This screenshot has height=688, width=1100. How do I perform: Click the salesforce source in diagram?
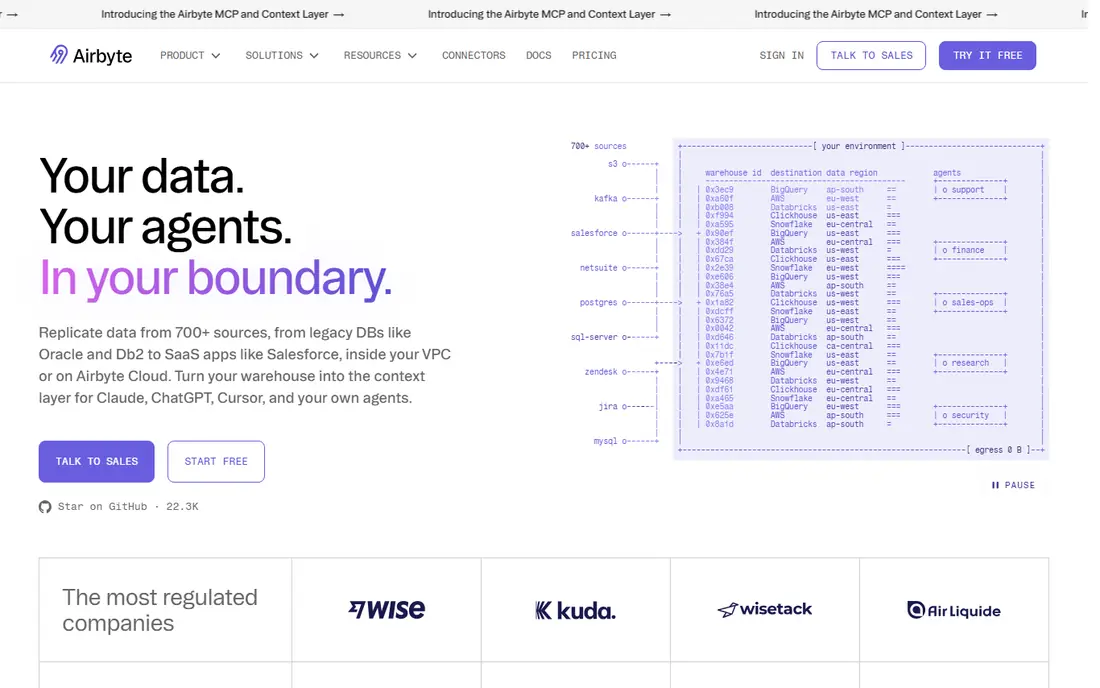594,233
